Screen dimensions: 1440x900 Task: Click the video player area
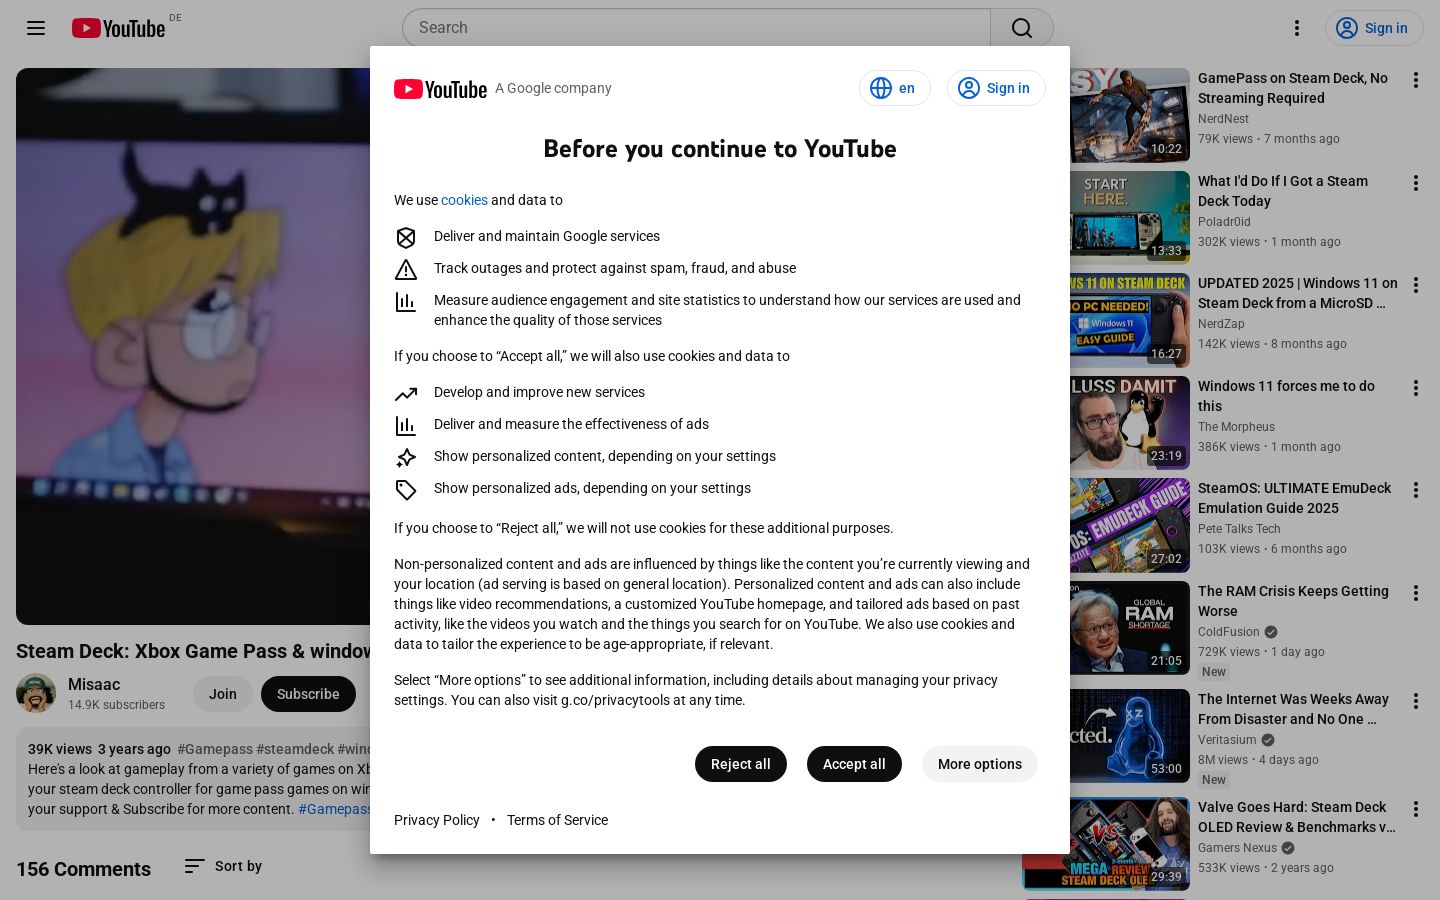(193, 346)
